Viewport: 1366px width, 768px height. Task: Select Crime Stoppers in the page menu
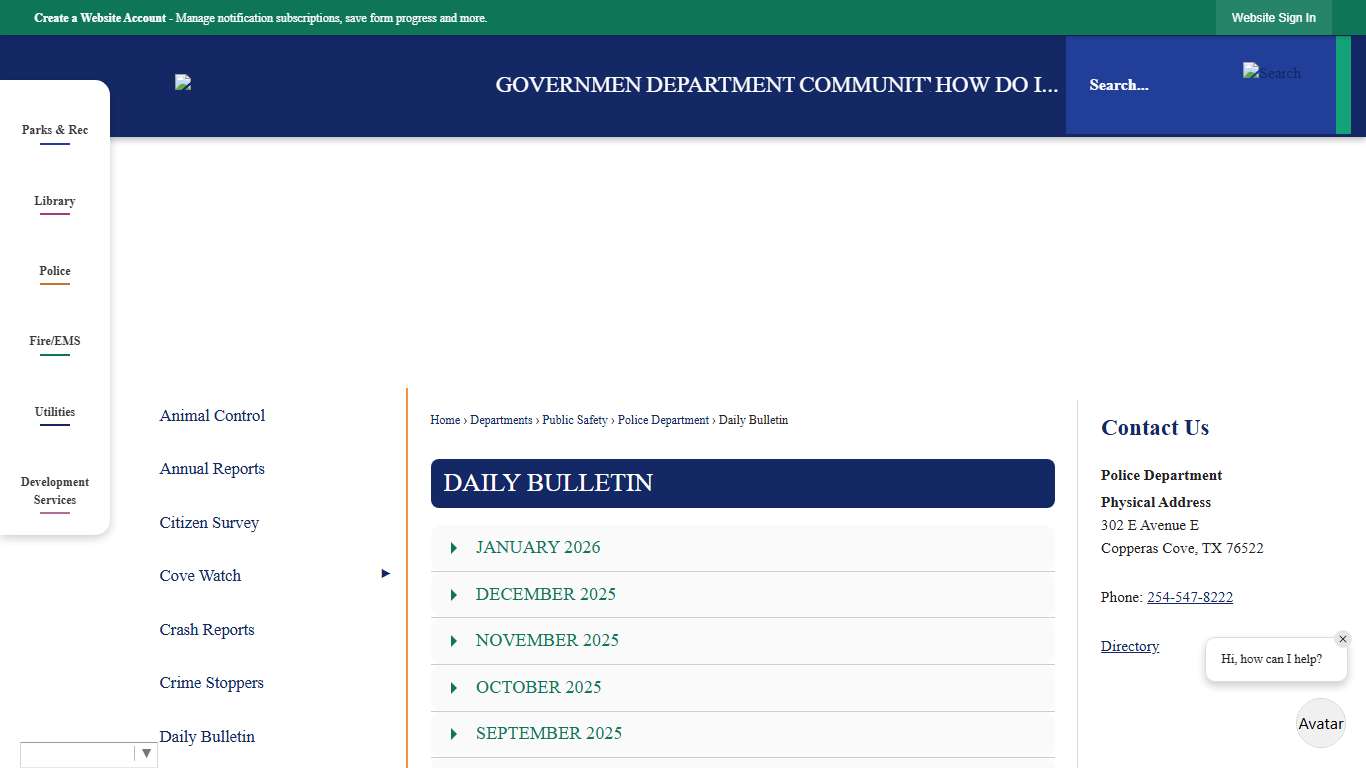pyautogui.click(x=211, y=682)
